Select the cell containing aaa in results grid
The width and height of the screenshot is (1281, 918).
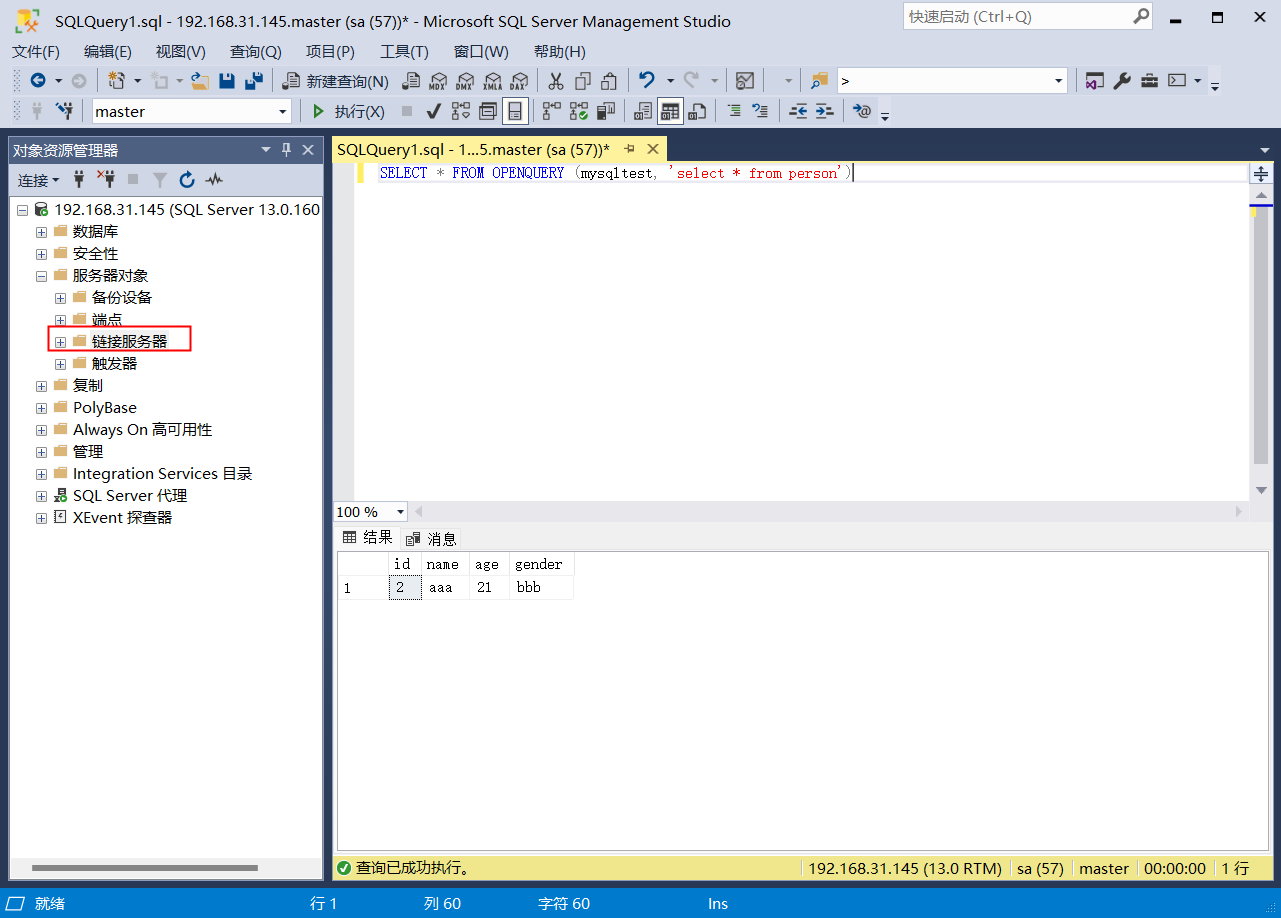tap(443, 587)
